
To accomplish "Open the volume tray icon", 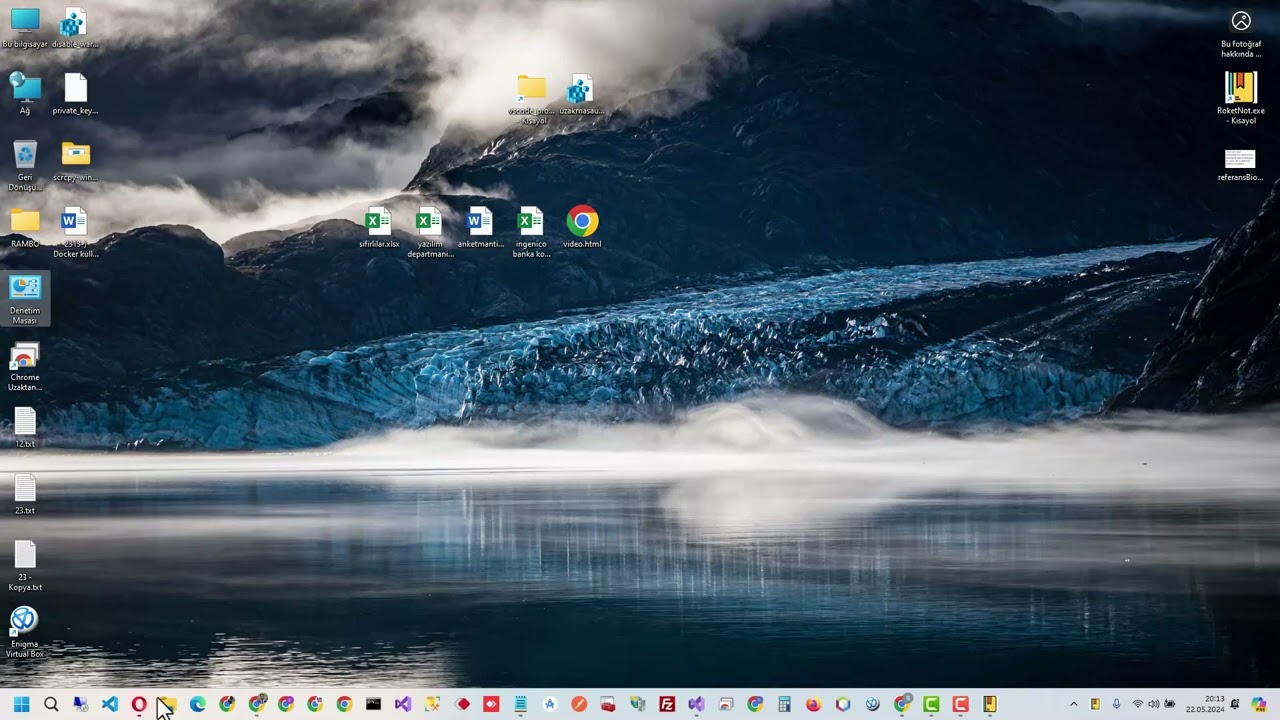I will coord(1153,704).
